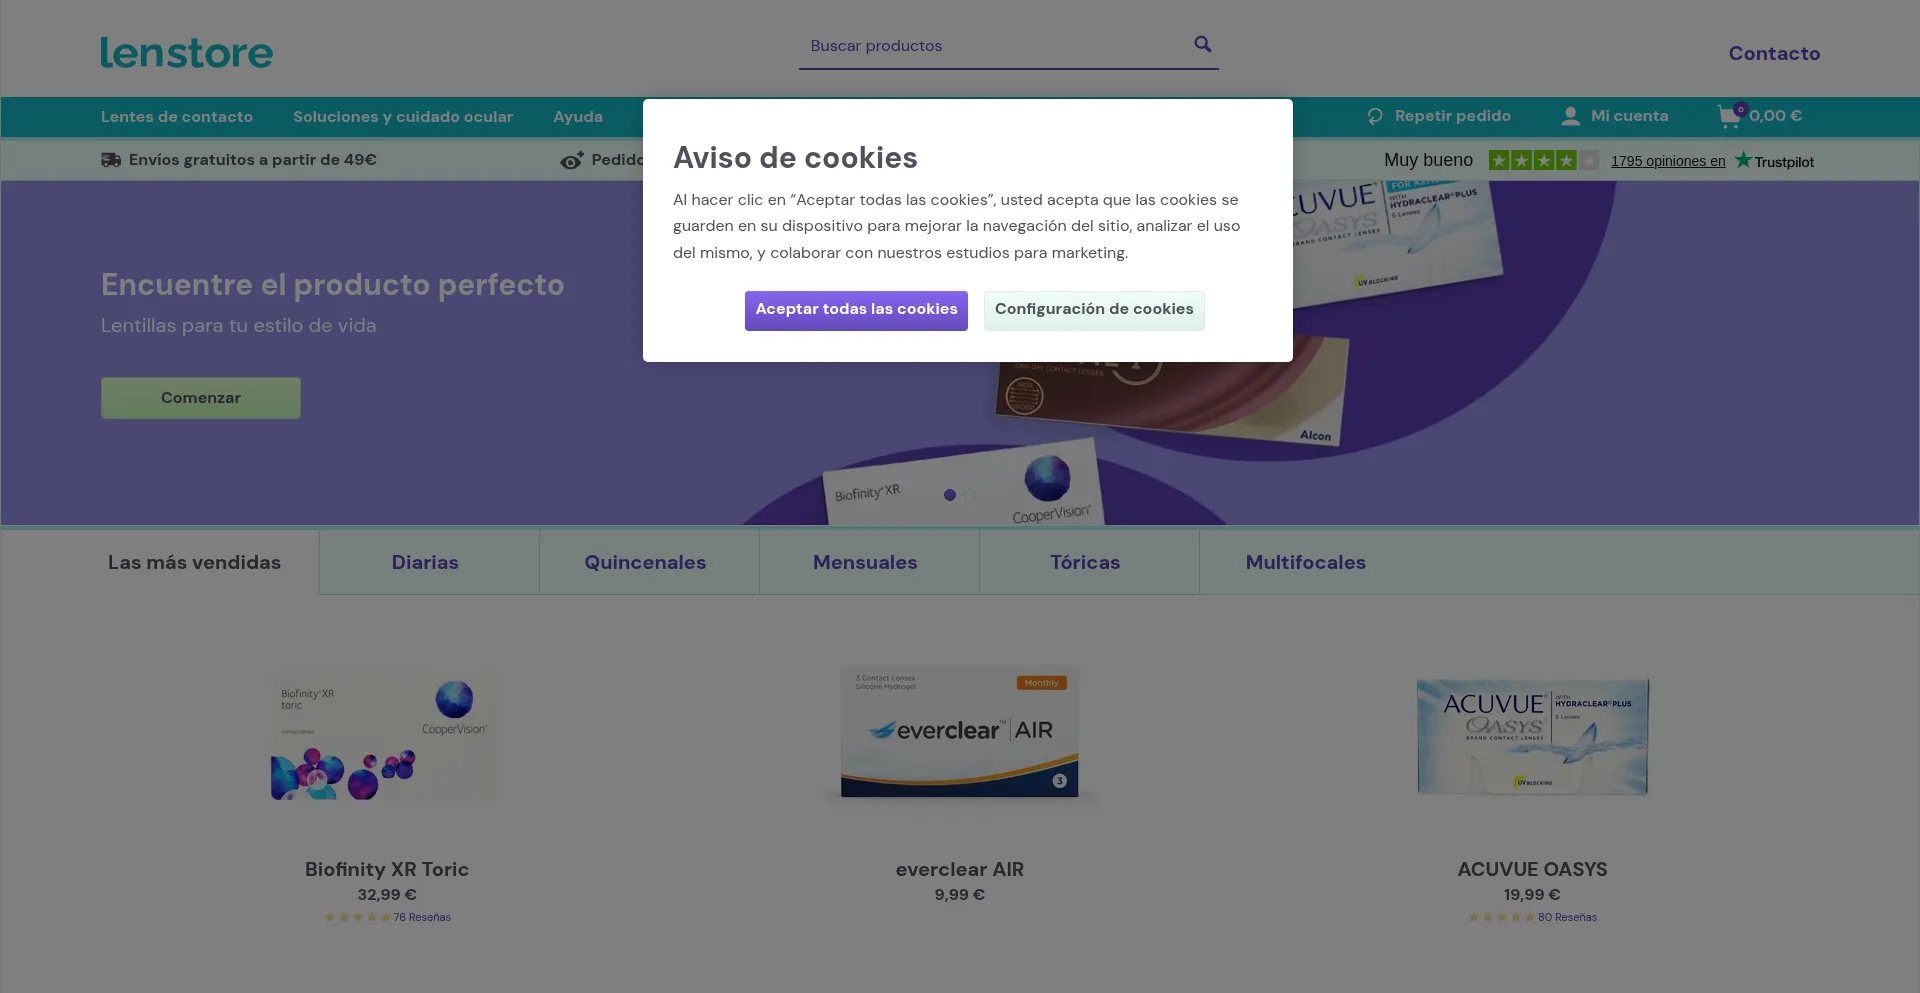Click the eye icon beside Pedido

click(x=571, y=160)
